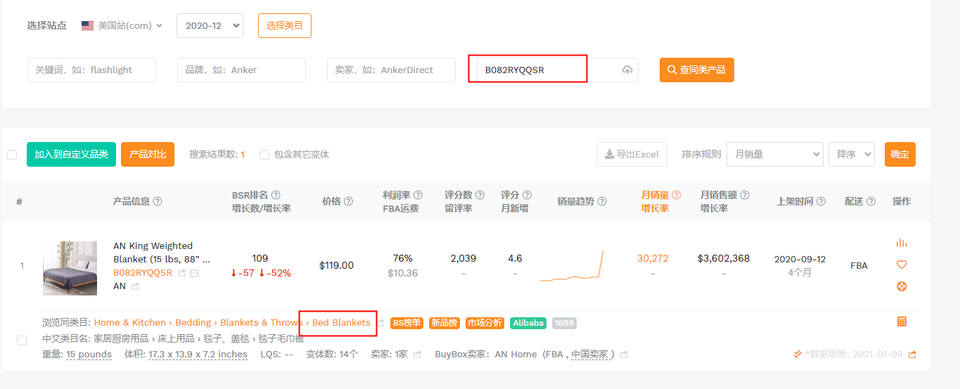Click monthly sales value 30,272
The image size is (960, 389).
653,259
